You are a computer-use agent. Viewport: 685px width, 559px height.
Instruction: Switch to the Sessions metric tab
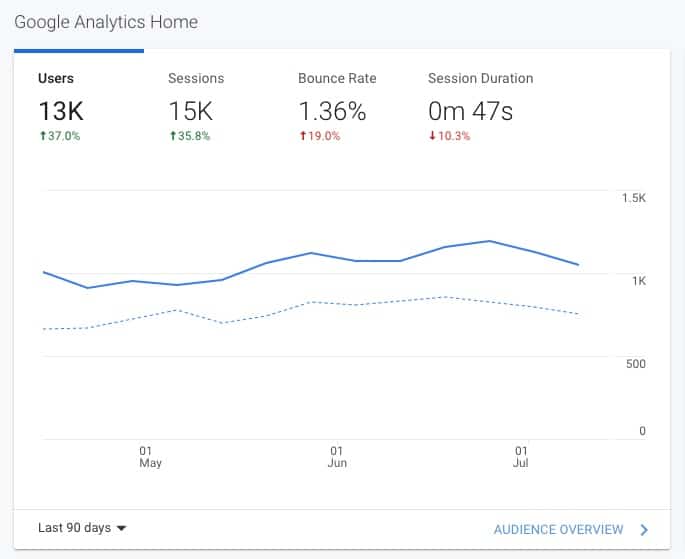point(209,107)
